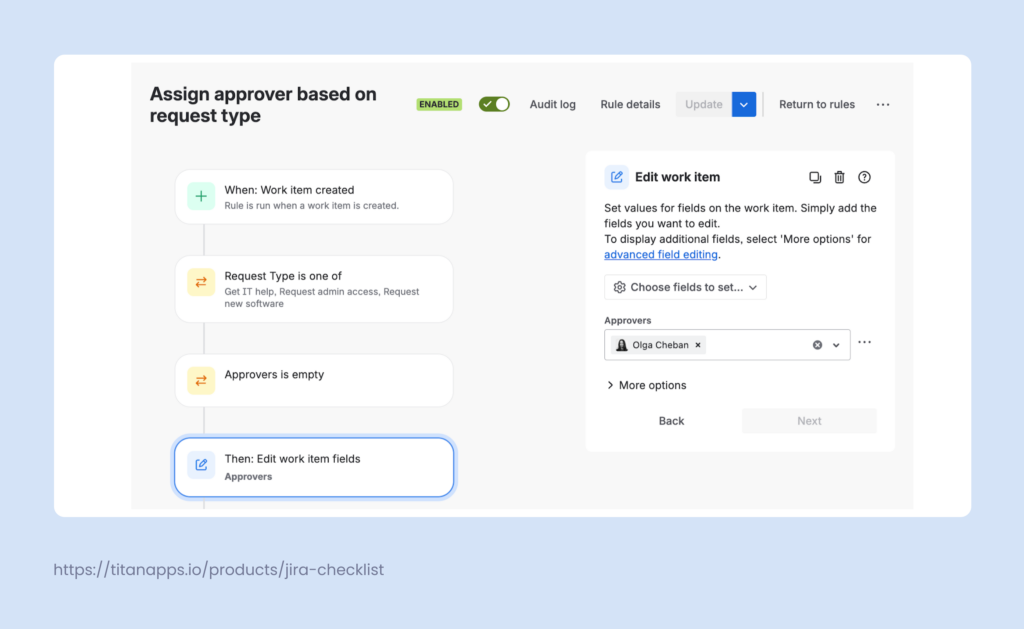Viewport: 1024px width, 629px height.
Task: Select the Then: Edit work item fields block
Action: [313, 466]
